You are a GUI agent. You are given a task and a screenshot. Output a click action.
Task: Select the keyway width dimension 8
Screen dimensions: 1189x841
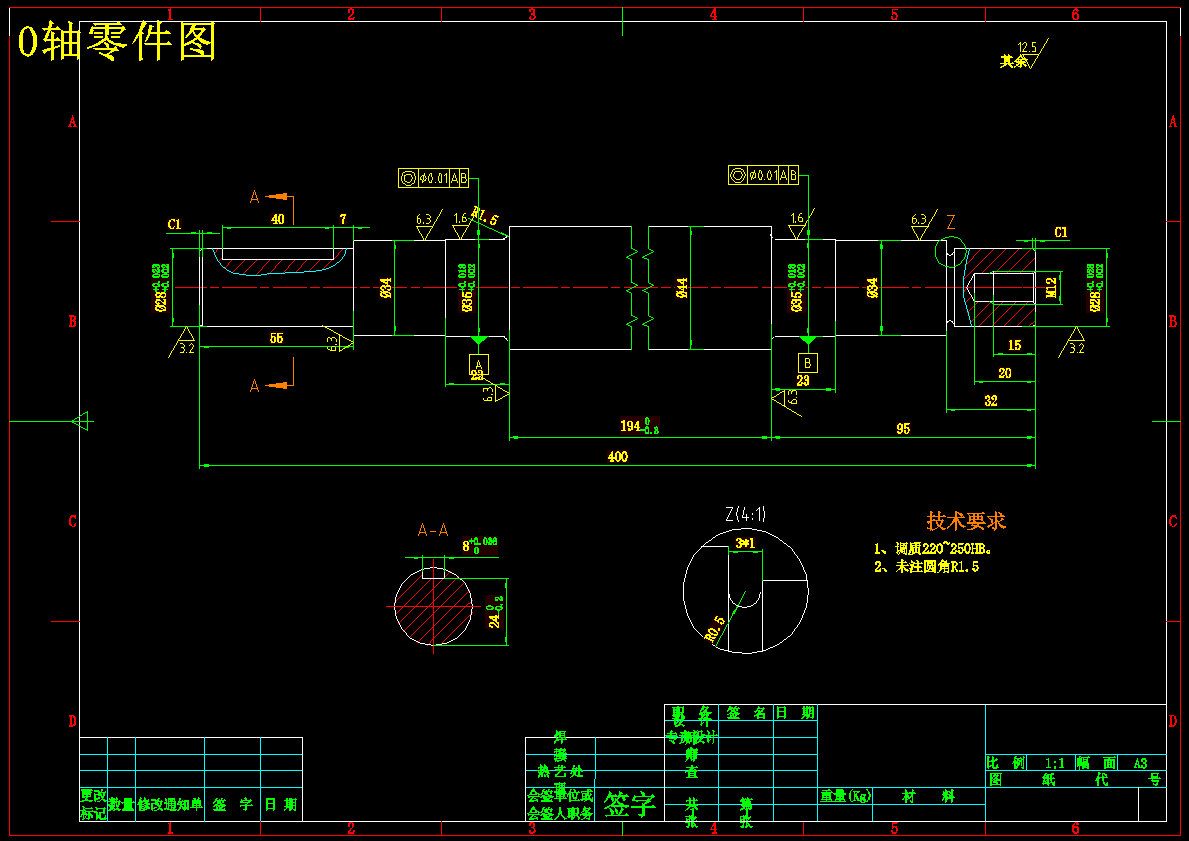(x=480, y=545)
